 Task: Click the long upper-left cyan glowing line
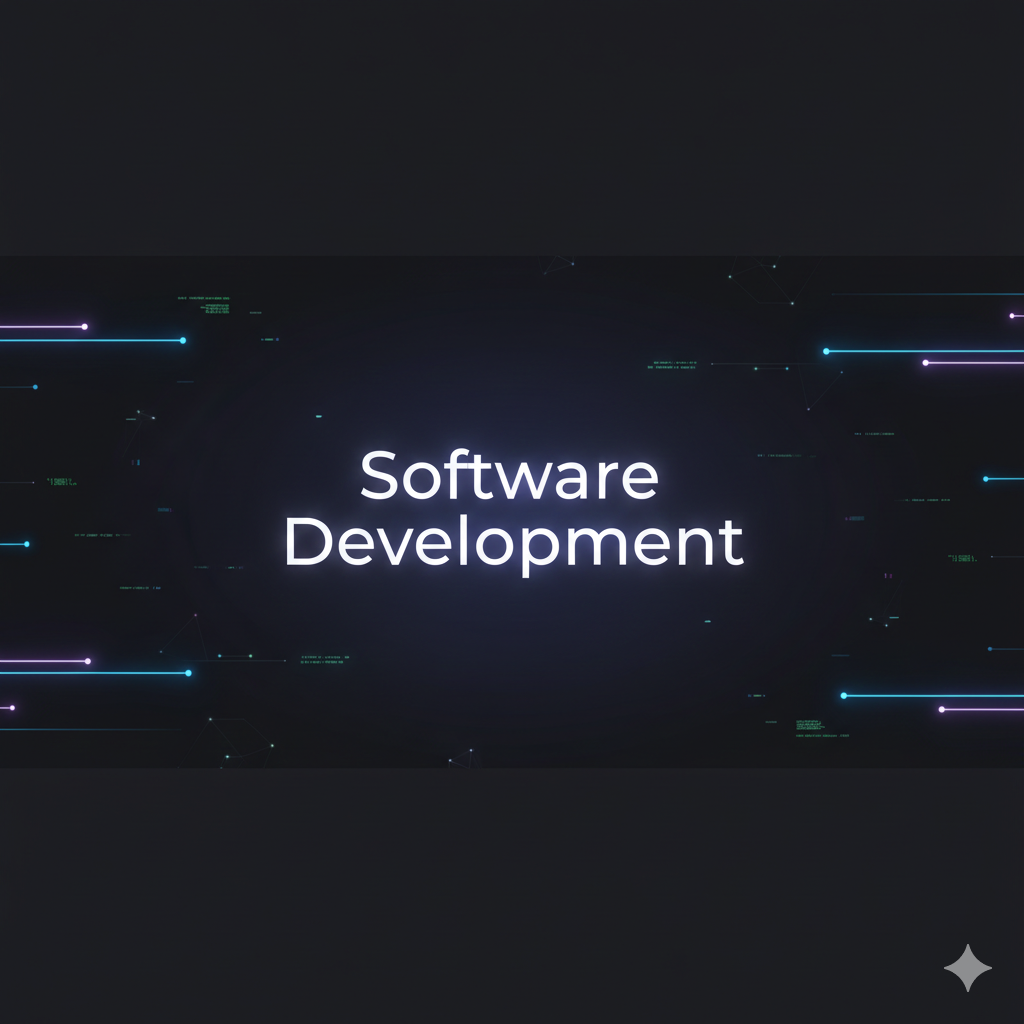coord(90,340)
